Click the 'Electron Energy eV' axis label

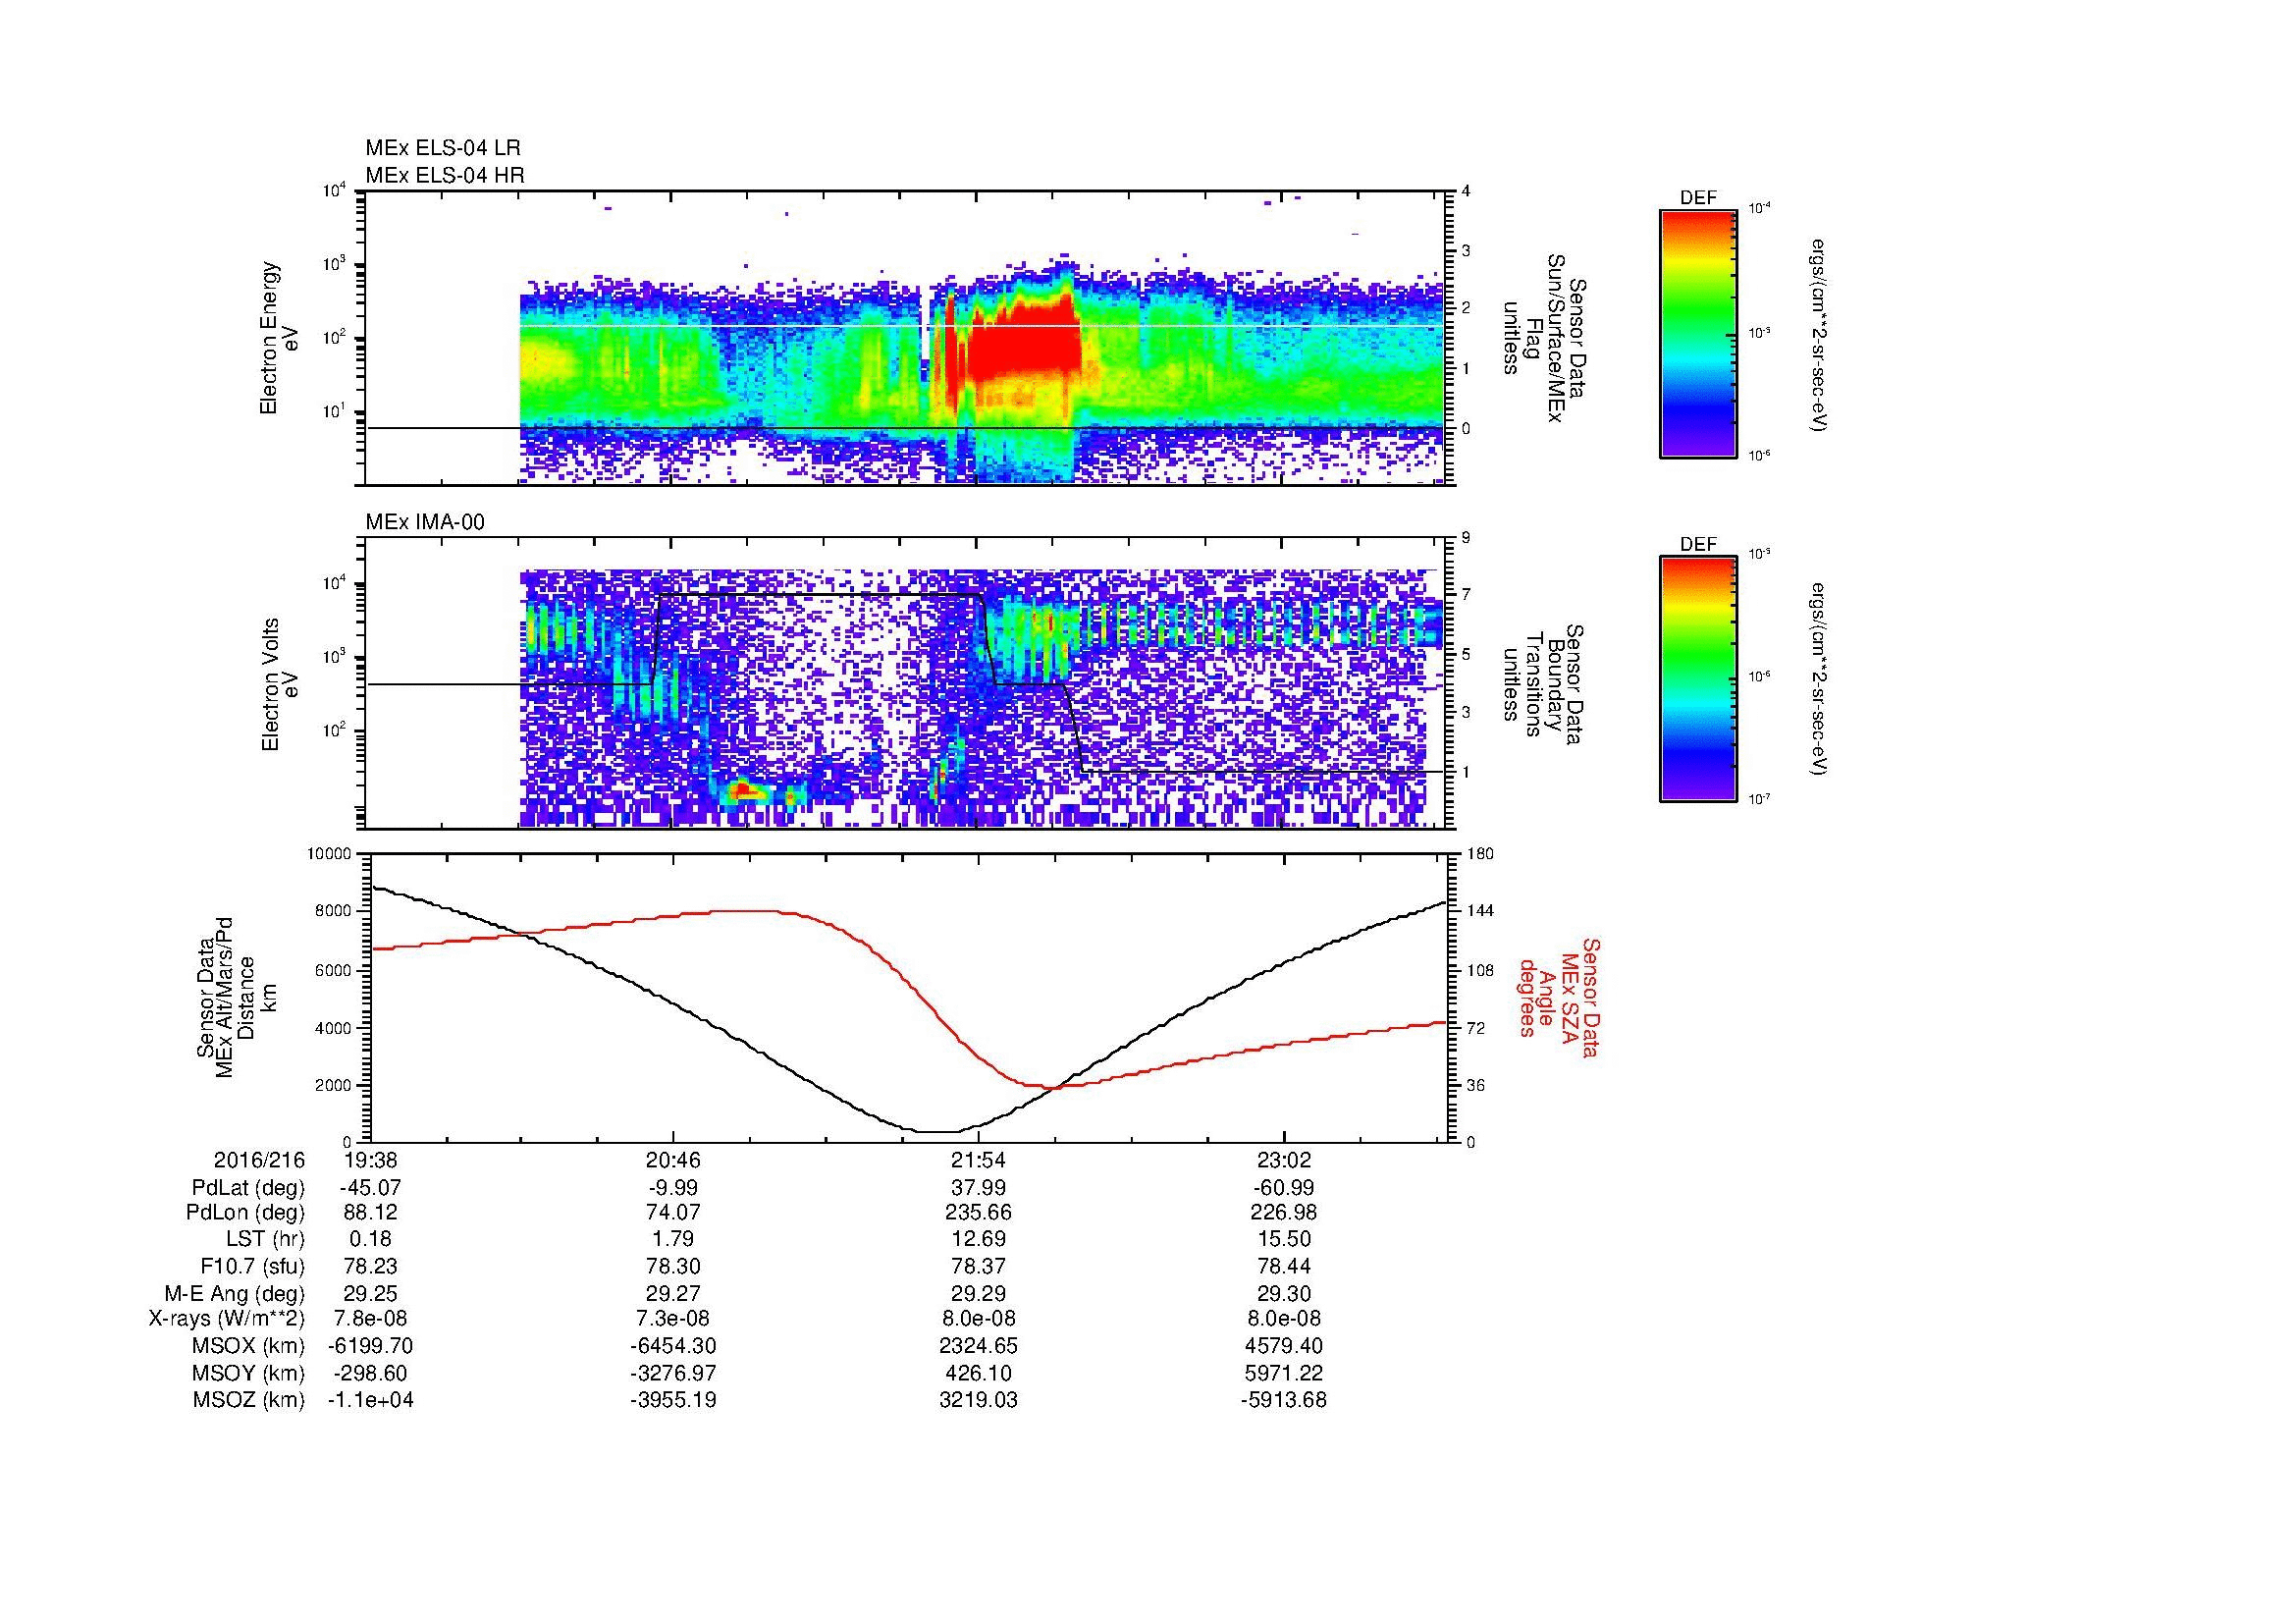click(x=280, y=339)
